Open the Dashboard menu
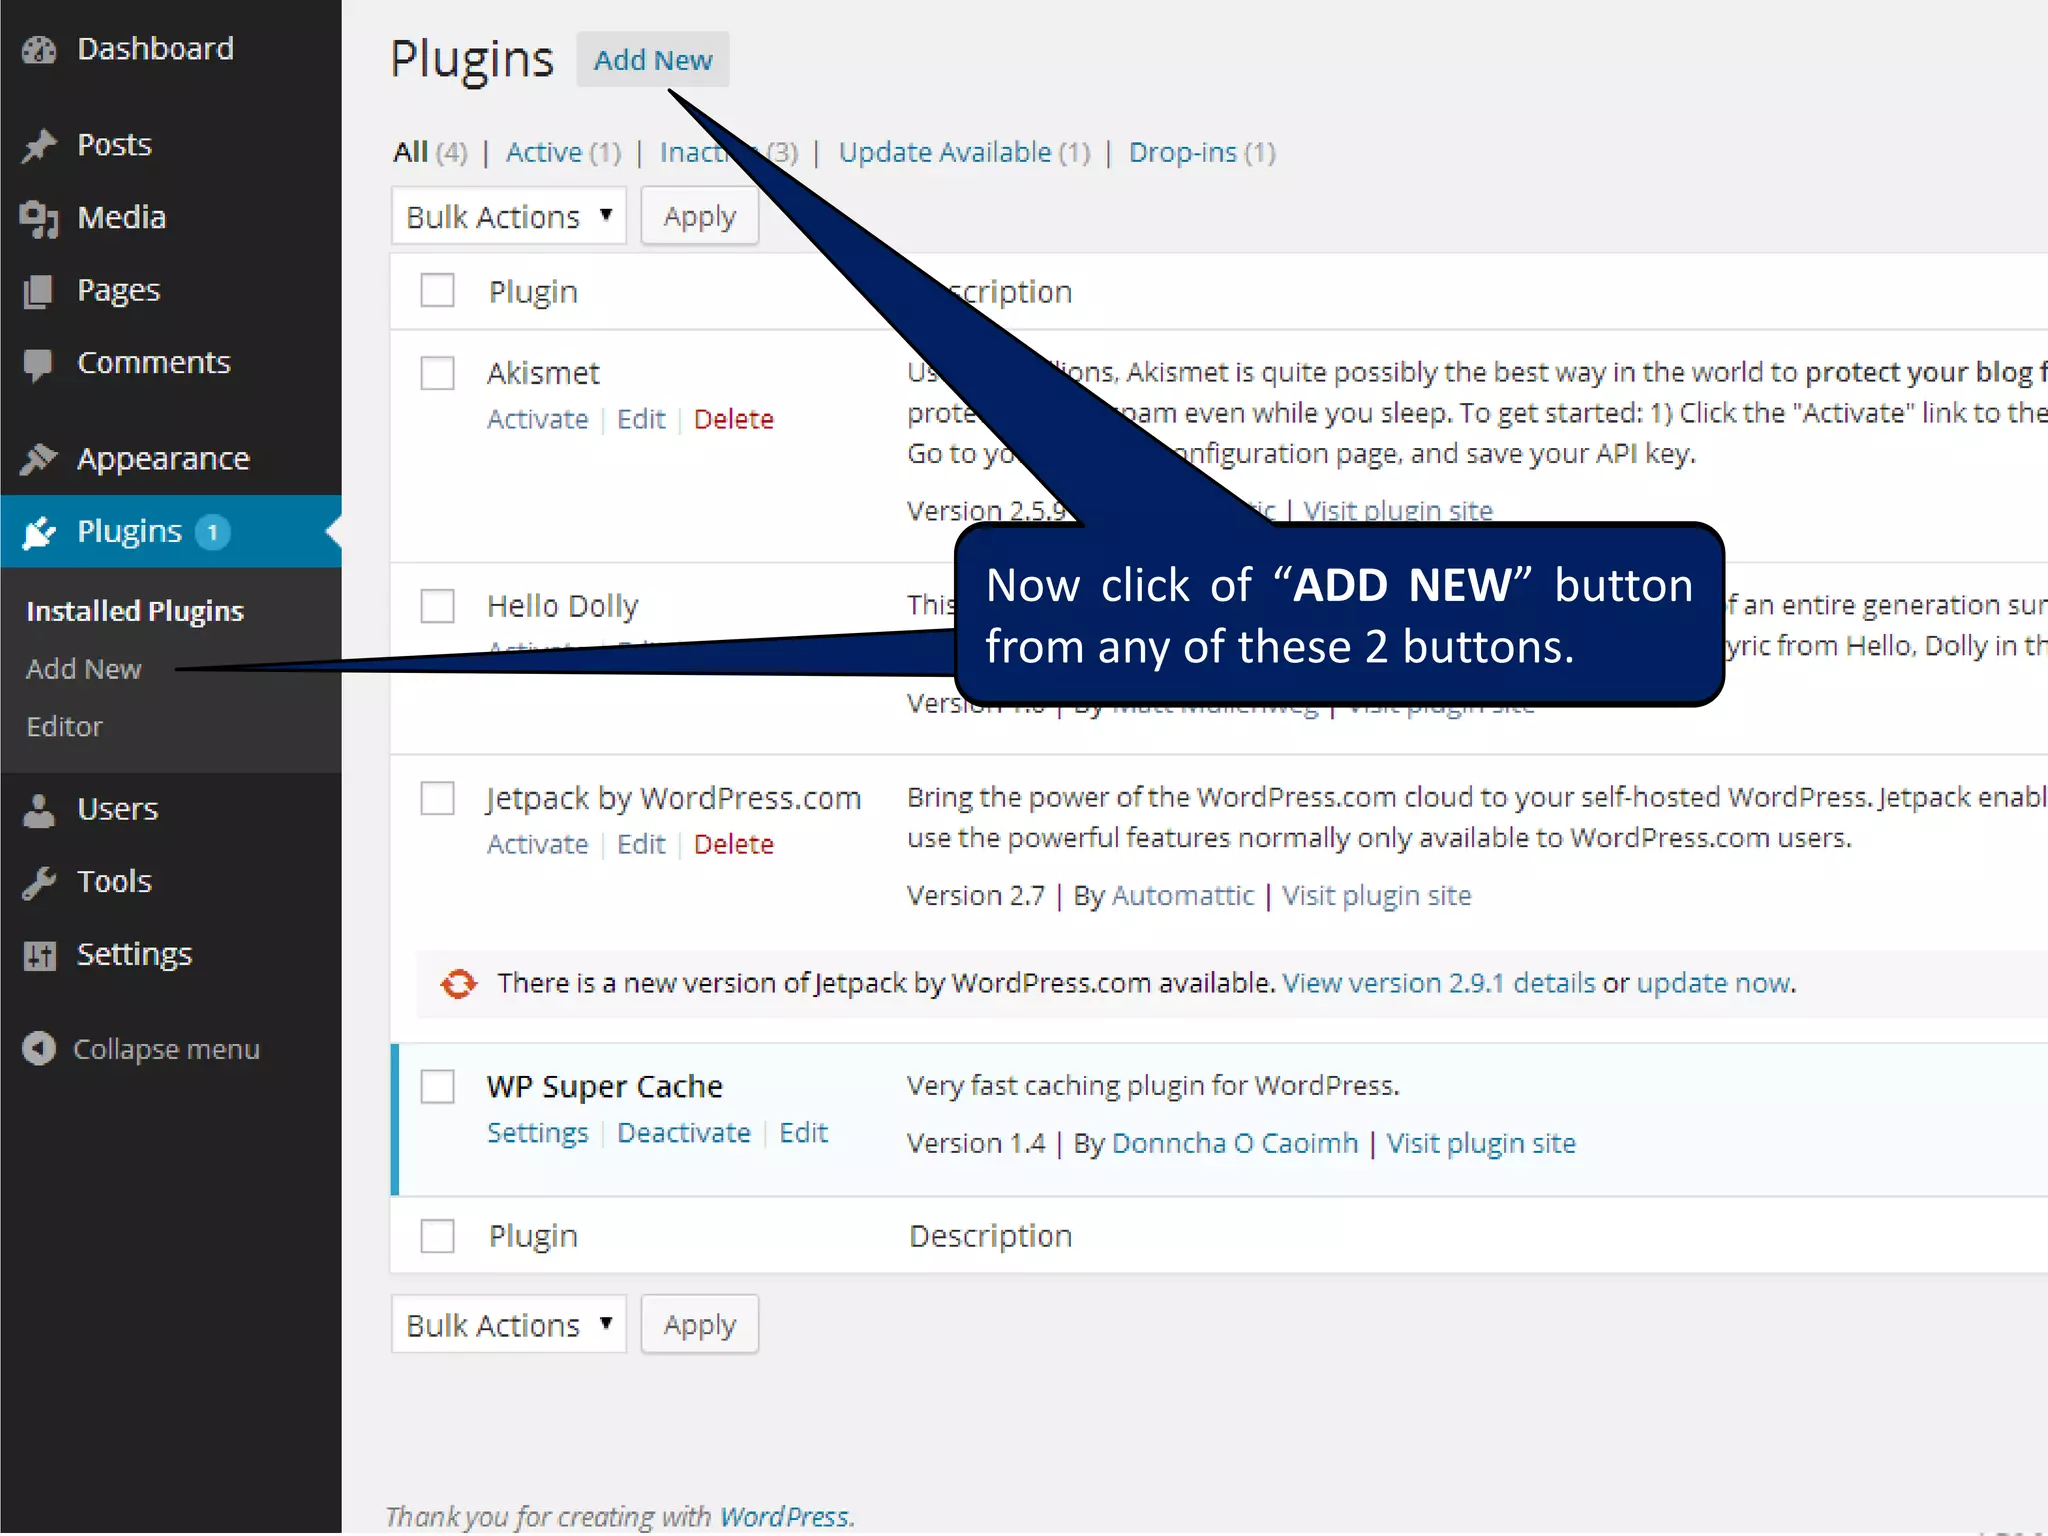 155,49
